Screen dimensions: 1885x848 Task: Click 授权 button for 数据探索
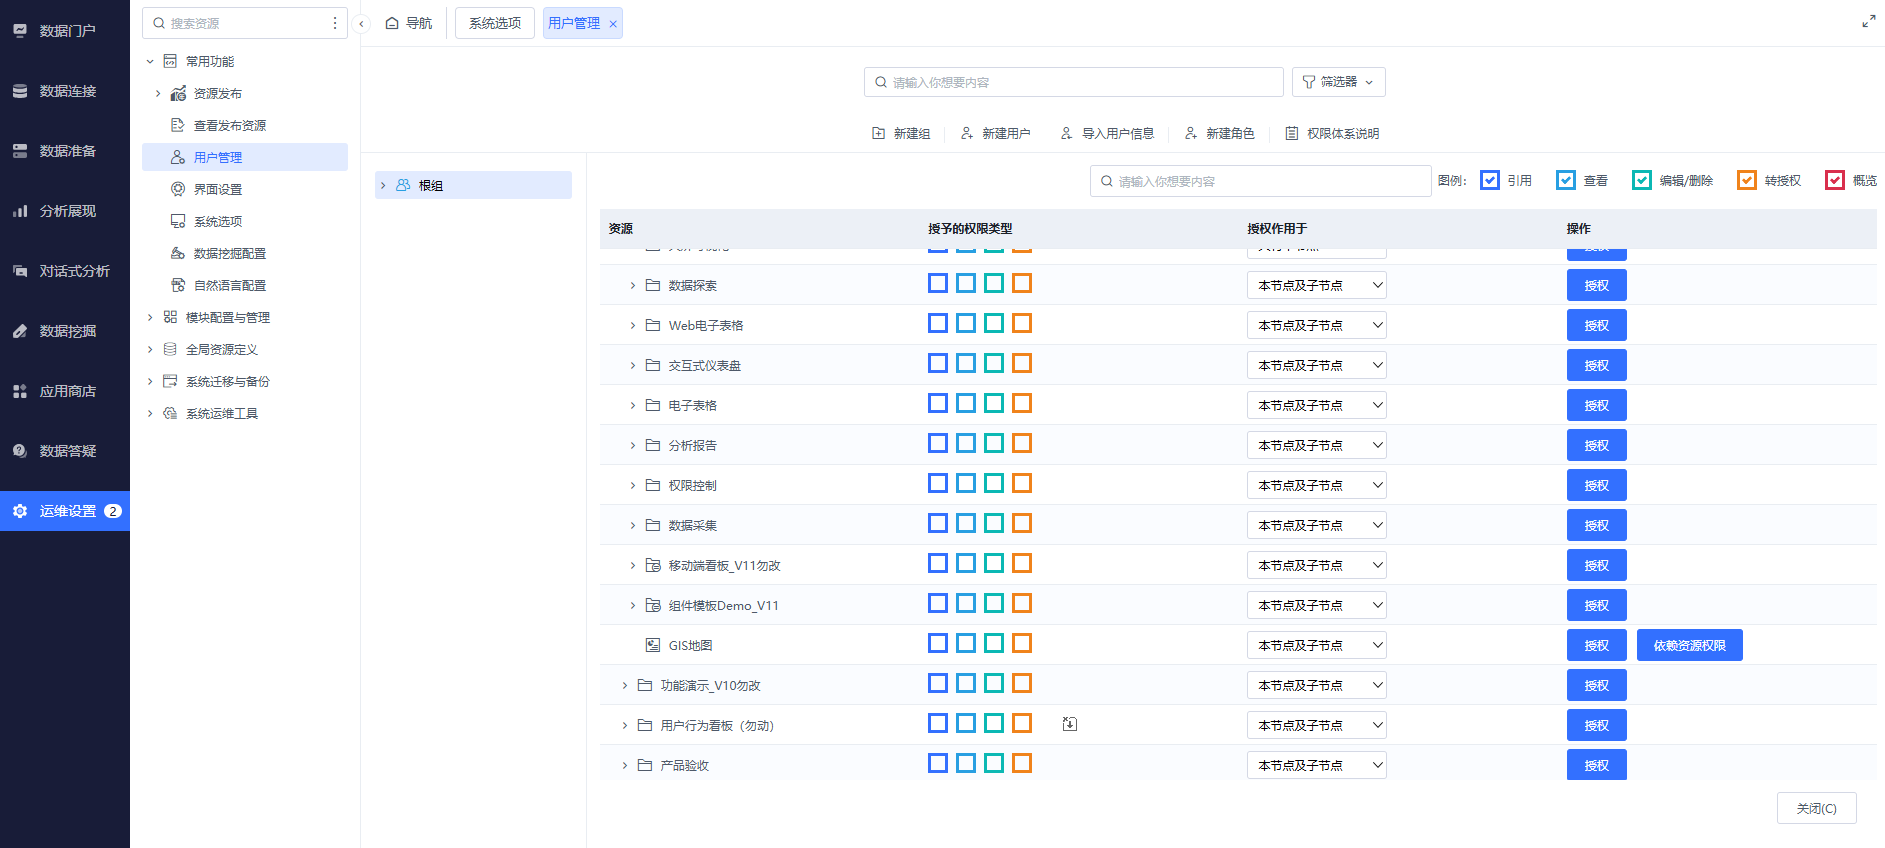tap(1597, 285)
